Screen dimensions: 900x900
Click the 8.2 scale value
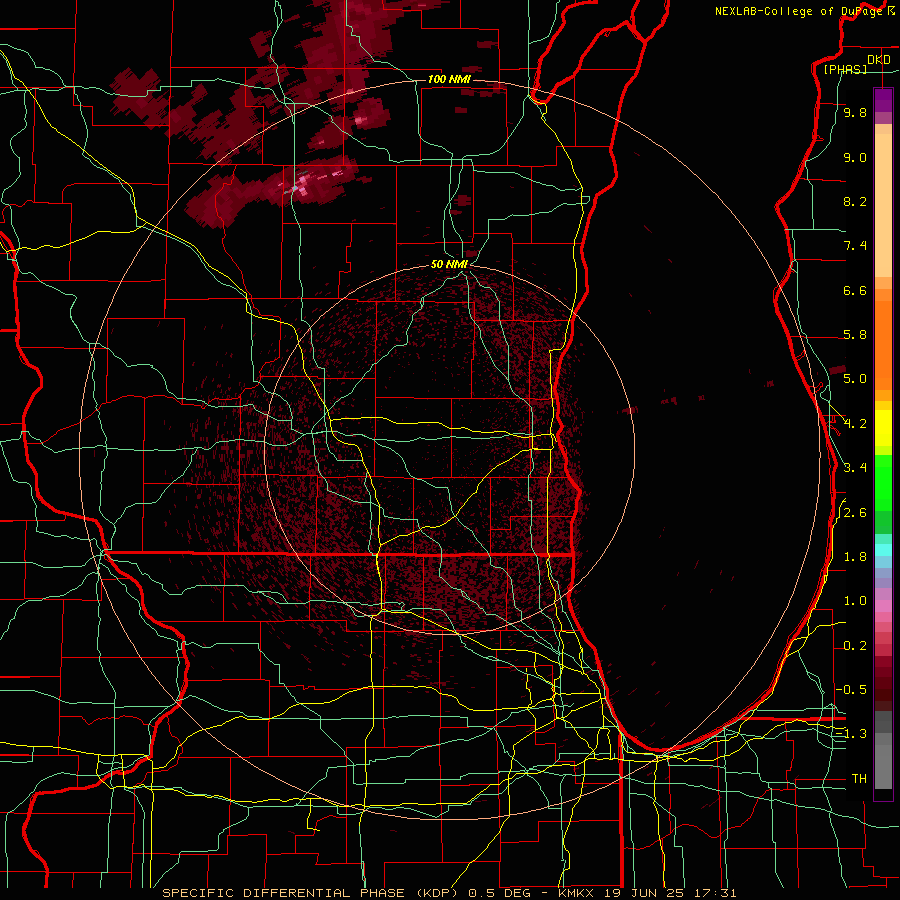click(855, 201)
